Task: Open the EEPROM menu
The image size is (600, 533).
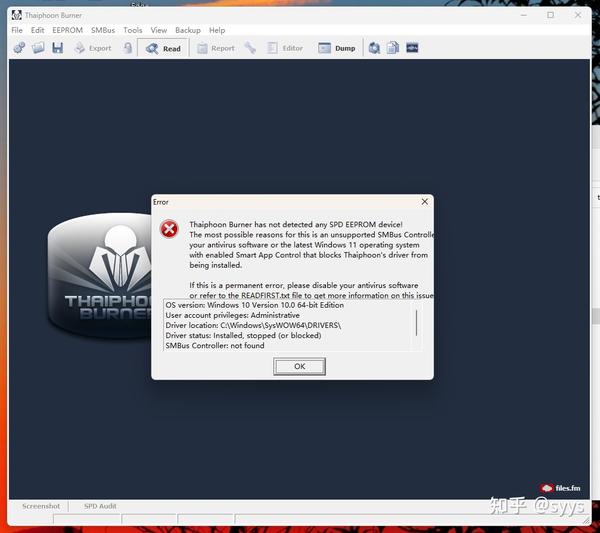Action: pos(67,30)
